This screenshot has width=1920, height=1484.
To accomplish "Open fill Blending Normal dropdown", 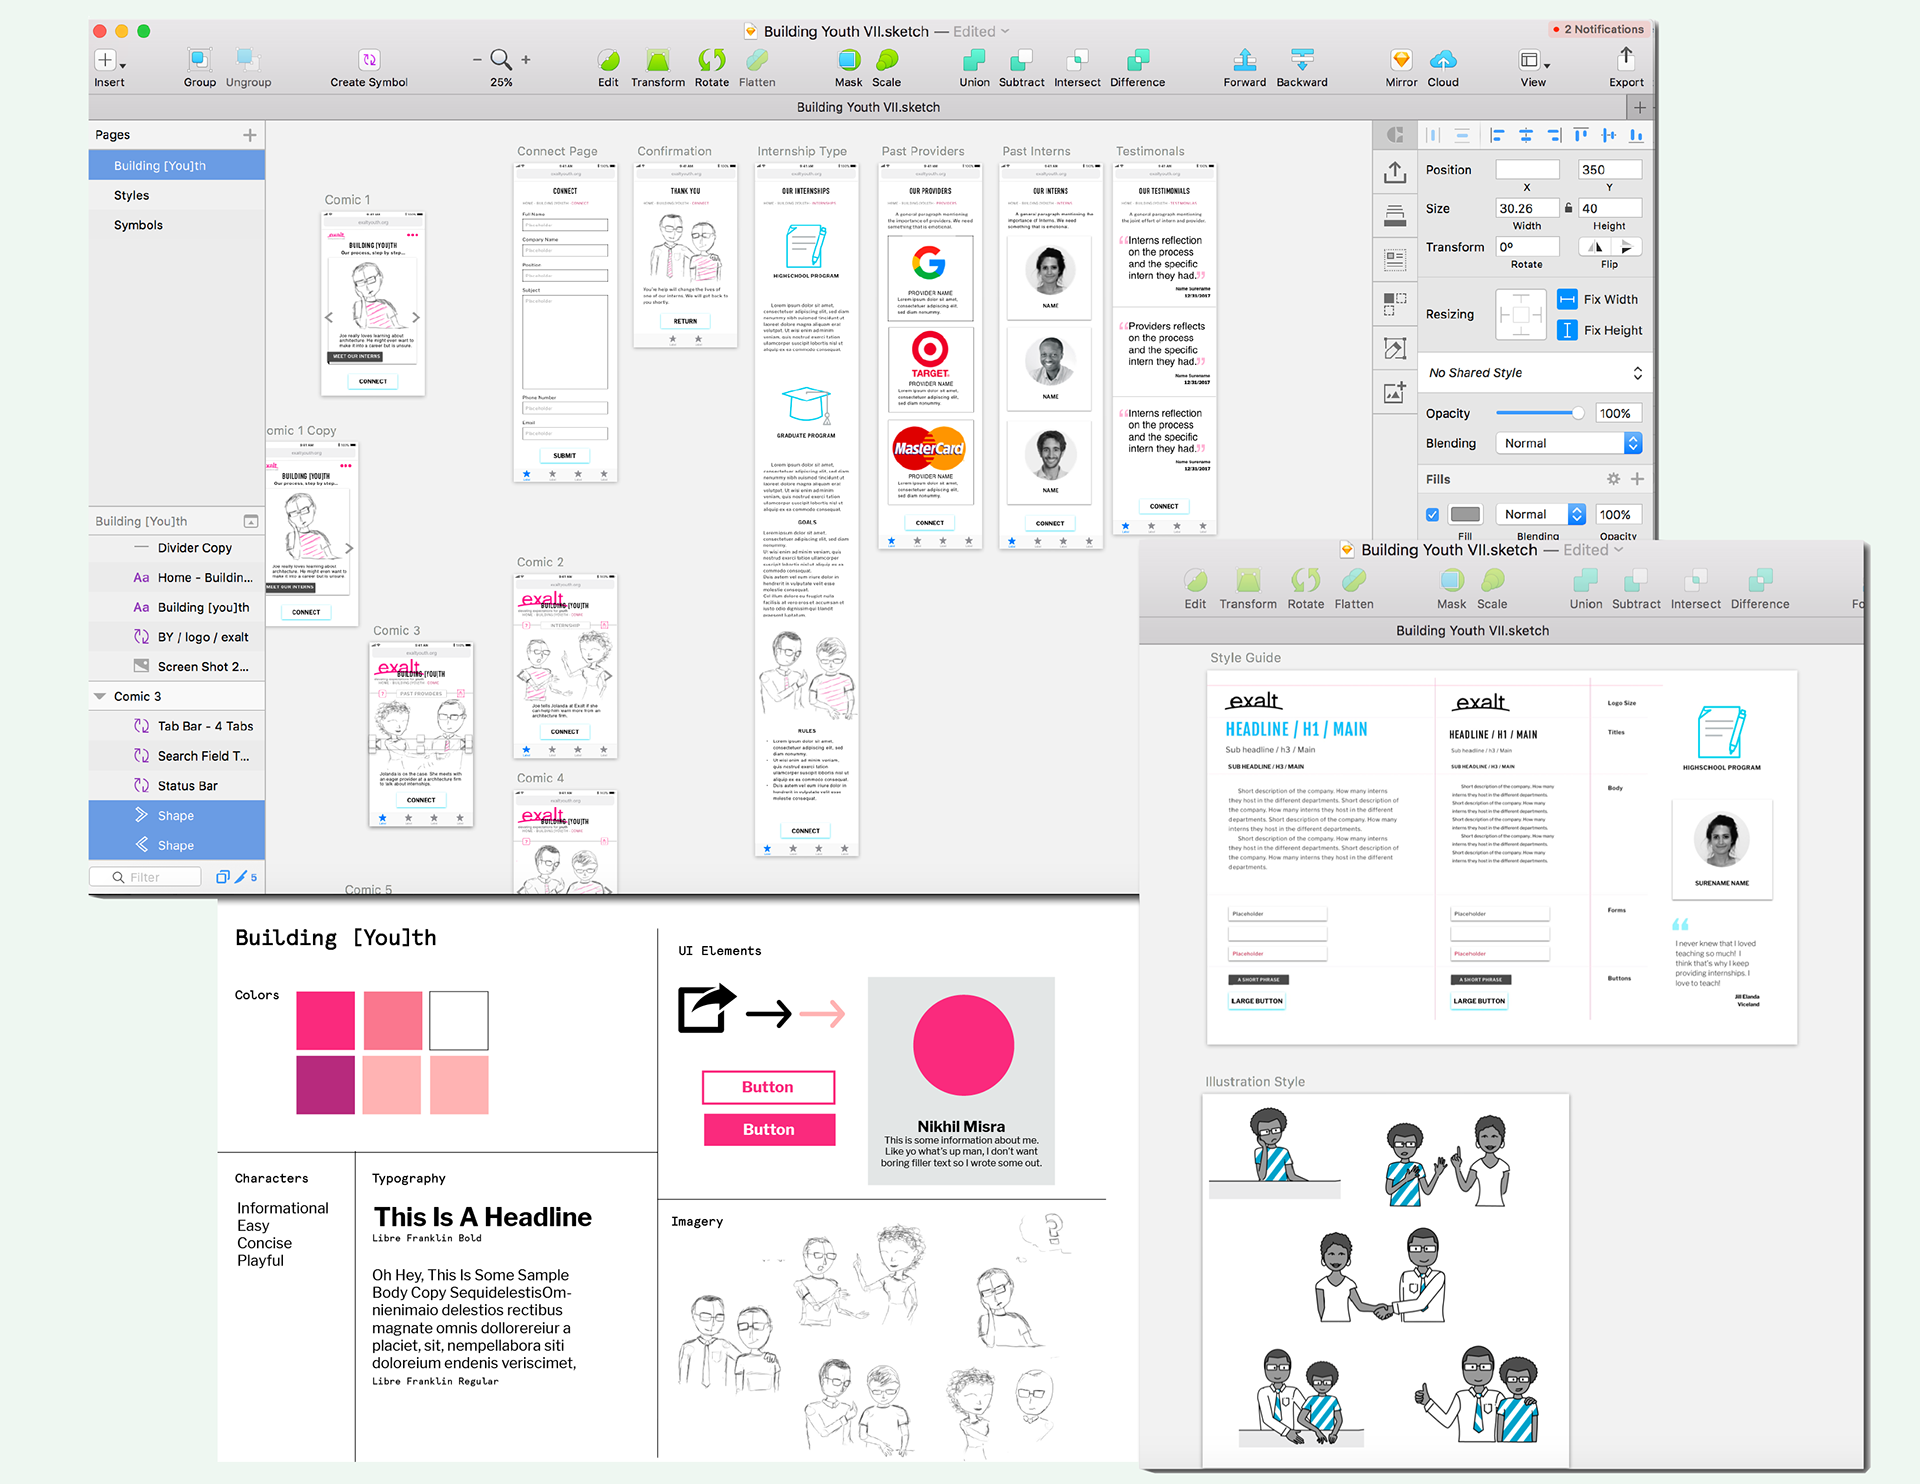I will tap(1540, 514).
